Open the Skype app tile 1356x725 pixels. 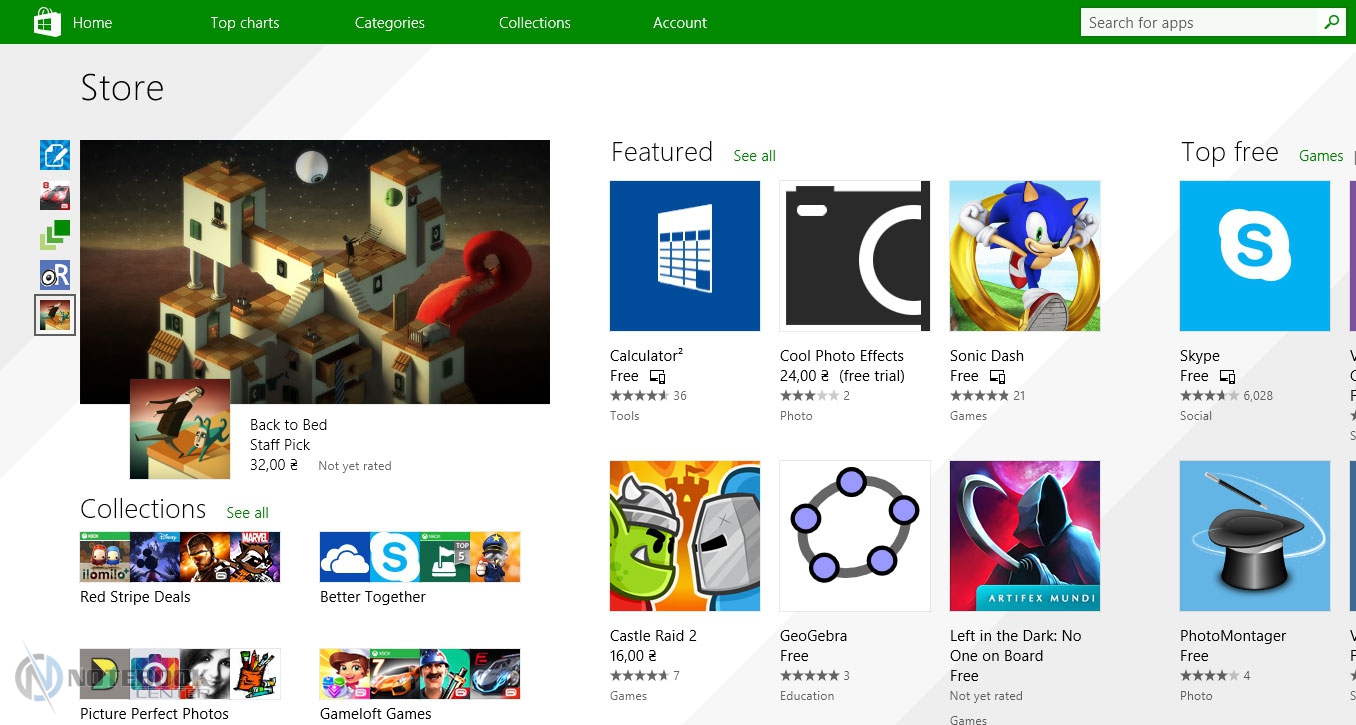(1255, 256)
